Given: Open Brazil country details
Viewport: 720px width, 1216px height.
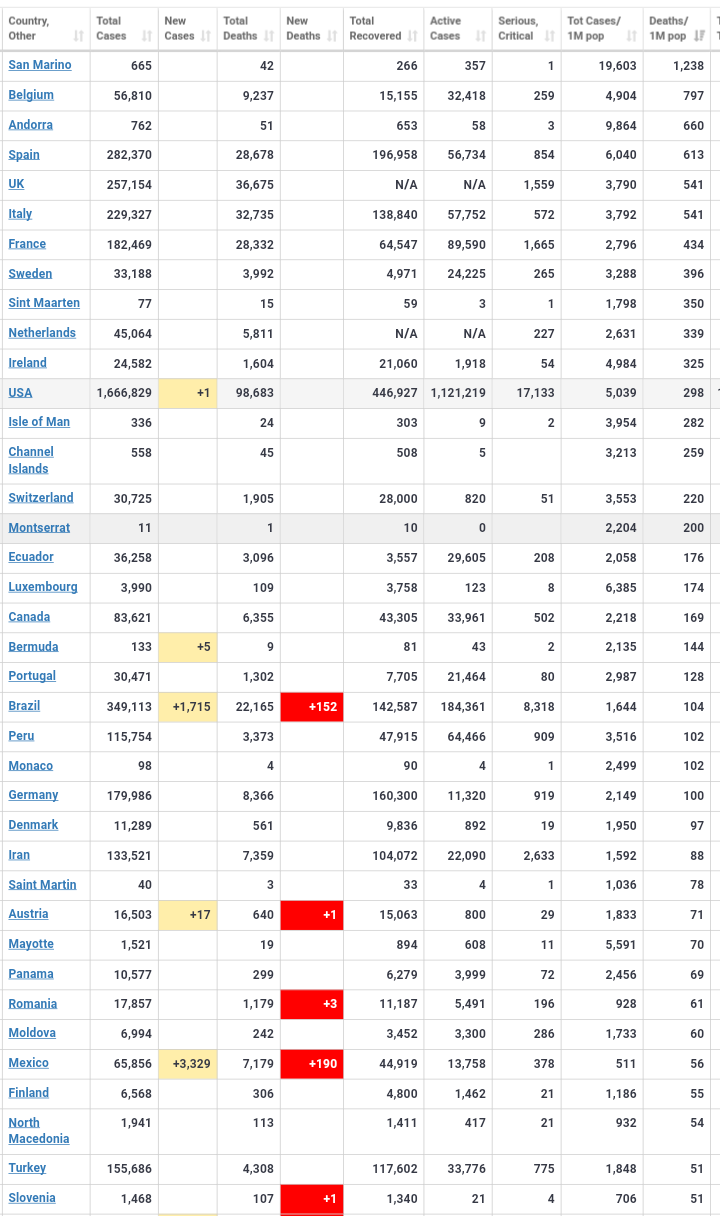Looking at the screenshot, I should [24, 706].
